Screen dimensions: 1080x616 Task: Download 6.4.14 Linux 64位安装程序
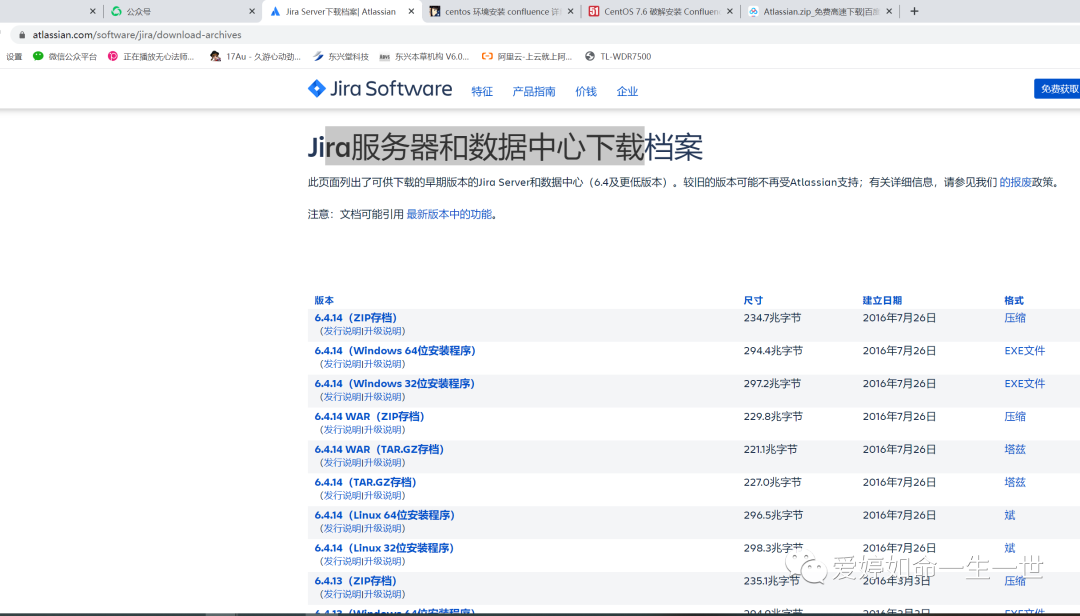click(384, 515)
